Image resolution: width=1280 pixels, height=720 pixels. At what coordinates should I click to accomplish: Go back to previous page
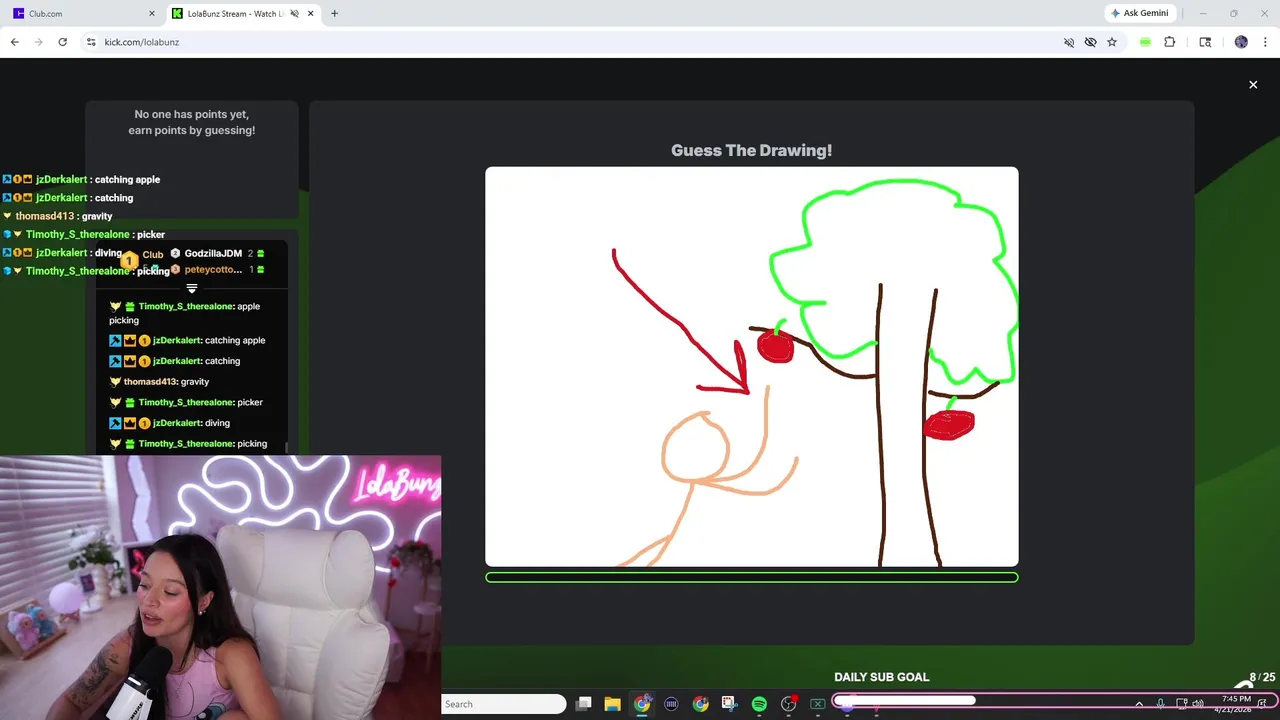pyautogui.click(x=14, y=42)
